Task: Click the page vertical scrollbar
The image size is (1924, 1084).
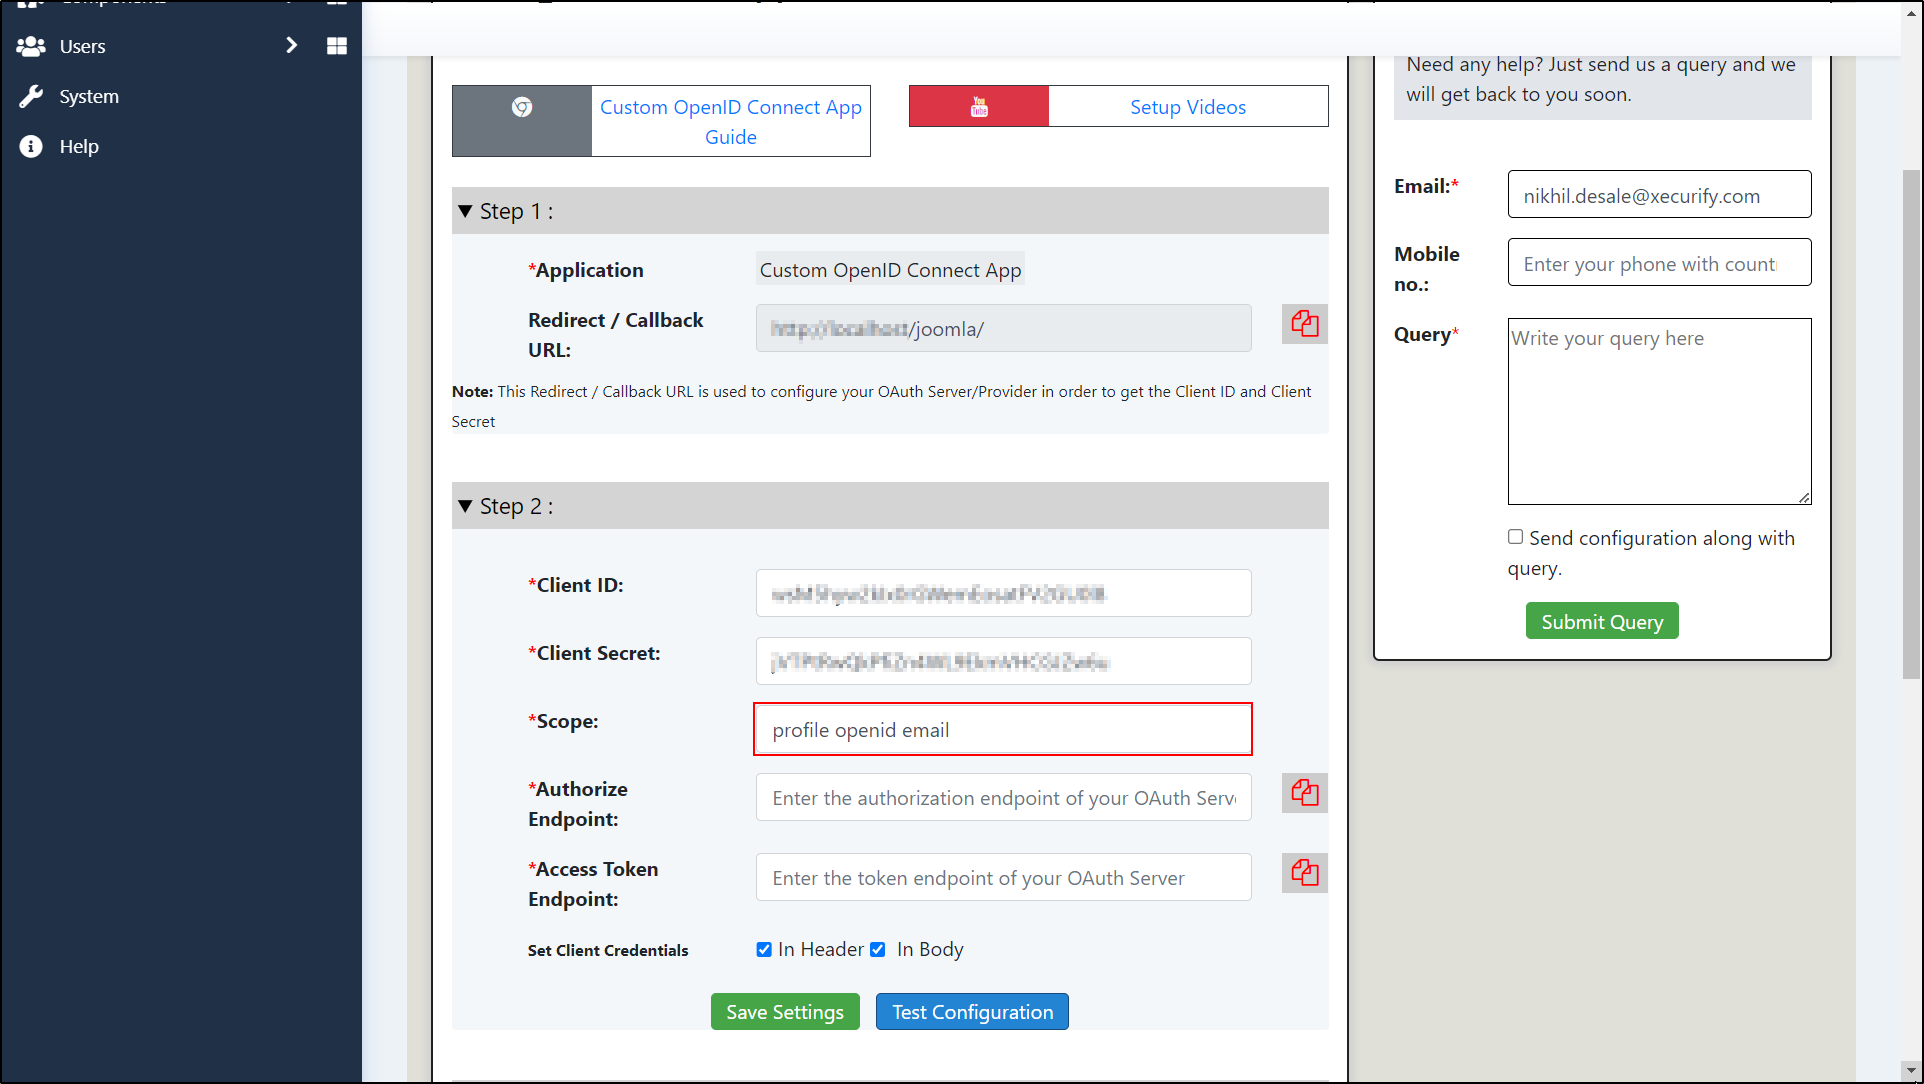Action: 1911,425
